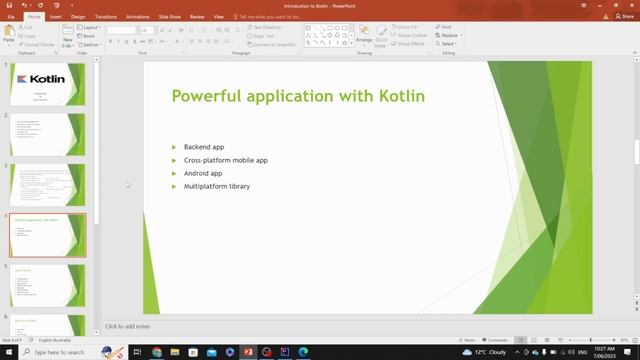Click Cut in Clipboard group

(25, 27)
